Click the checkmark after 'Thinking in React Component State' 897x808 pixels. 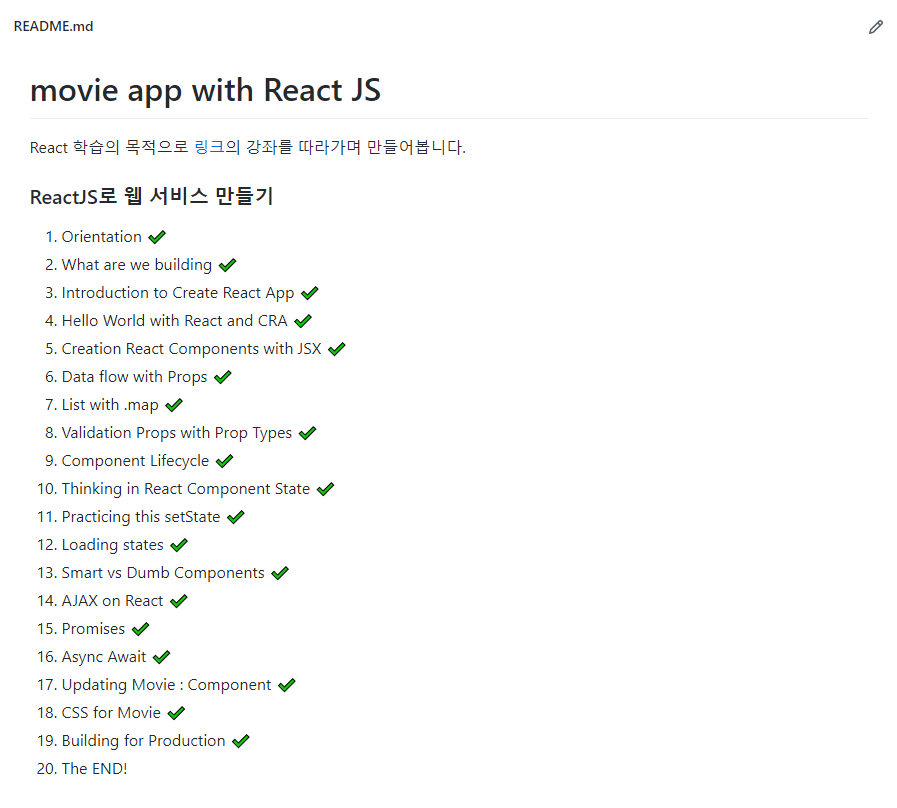pos(325,489)
